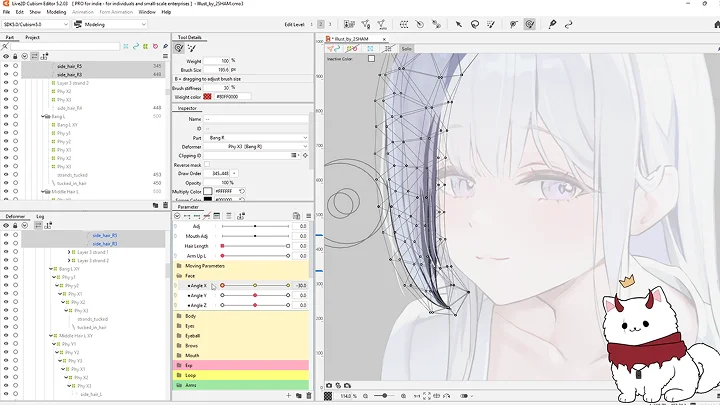Delete parameter using trash icon

tap(309, 395)
